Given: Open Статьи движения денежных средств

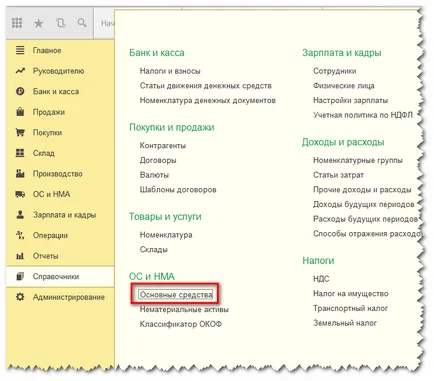Looking at the screenshot, I should tap(206, 86).
